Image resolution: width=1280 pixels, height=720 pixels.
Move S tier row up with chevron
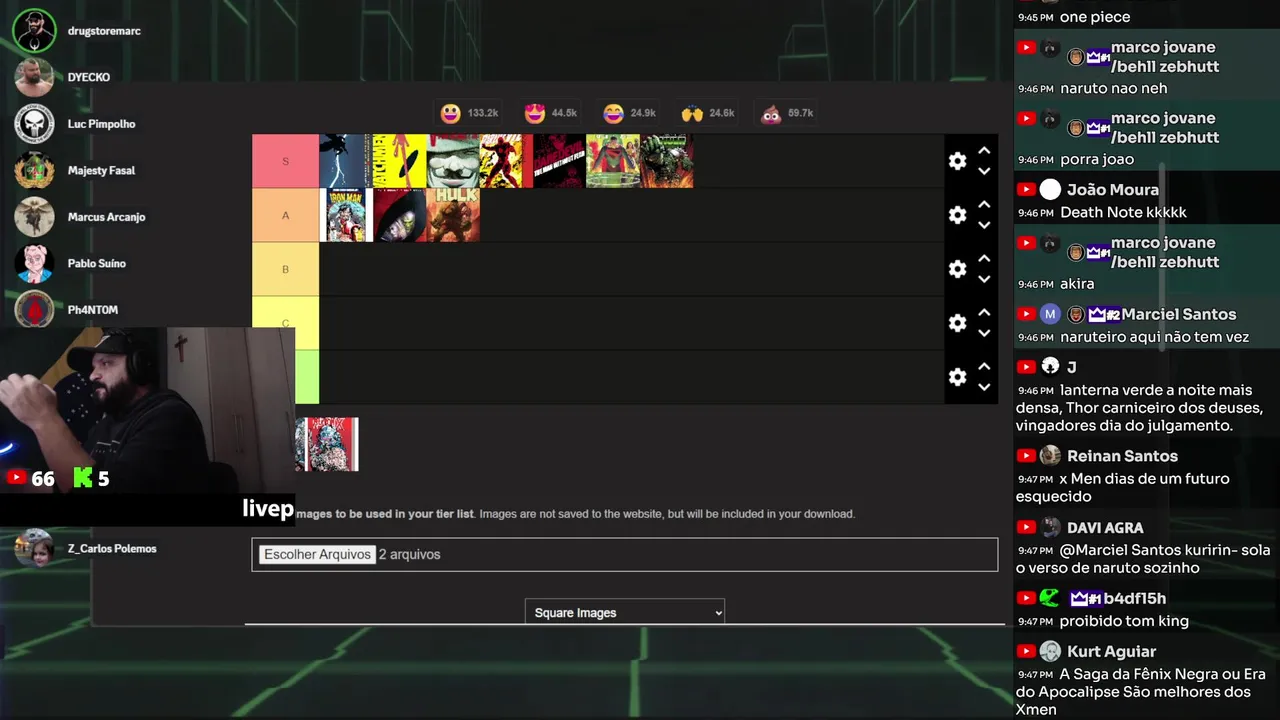984,150
